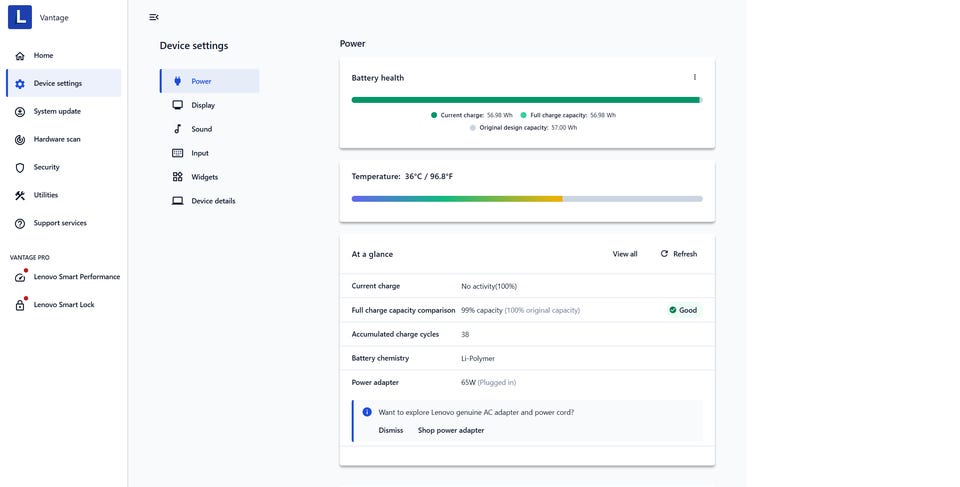Click the green battery health bar

click(527, 100)
